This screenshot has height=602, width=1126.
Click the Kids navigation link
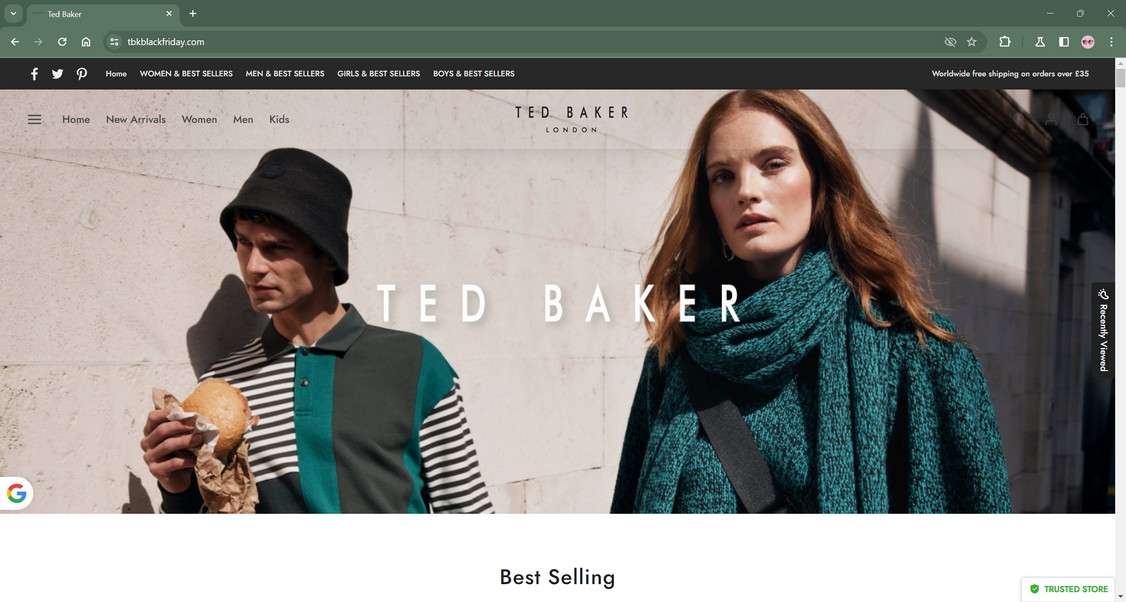point(279,119)
